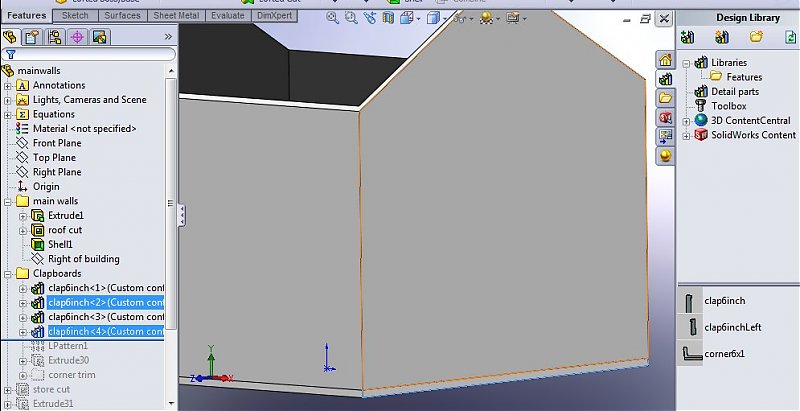
Task: Click the tree filter funnel icon
Action: [x=10, y=54]
